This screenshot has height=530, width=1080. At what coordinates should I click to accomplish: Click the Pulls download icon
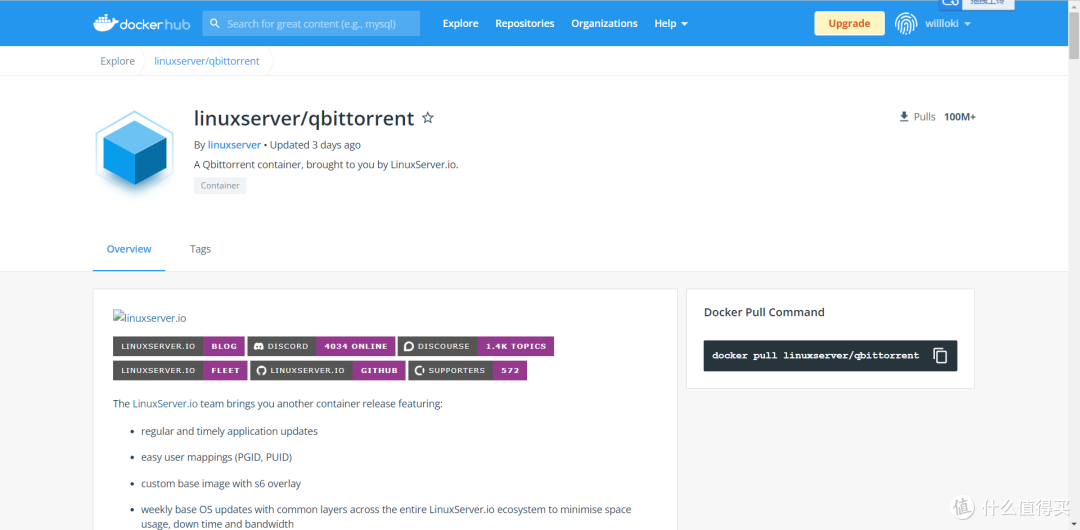click(x=904, y=116)
